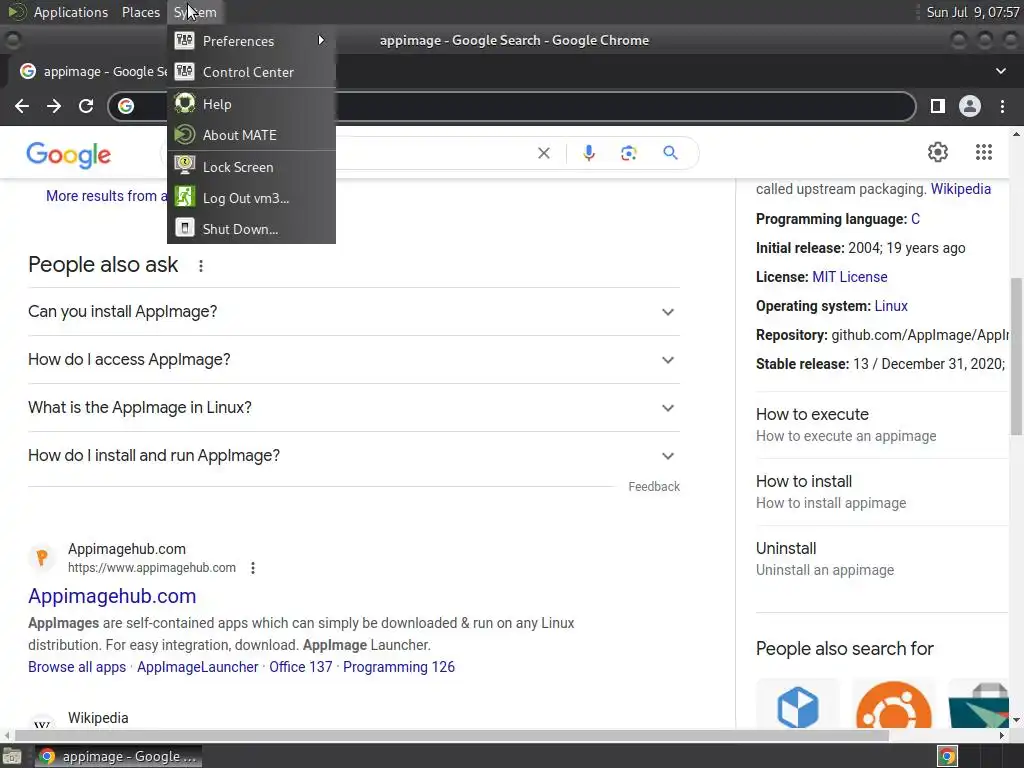Viewport: 1024px width, 768px height.
Task: Open programming language C link
Action: 916,219
